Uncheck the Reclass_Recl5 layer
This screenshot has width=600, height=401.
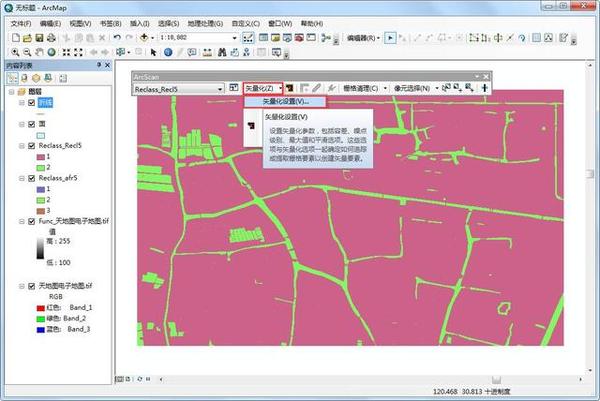(x=32, y=146)
